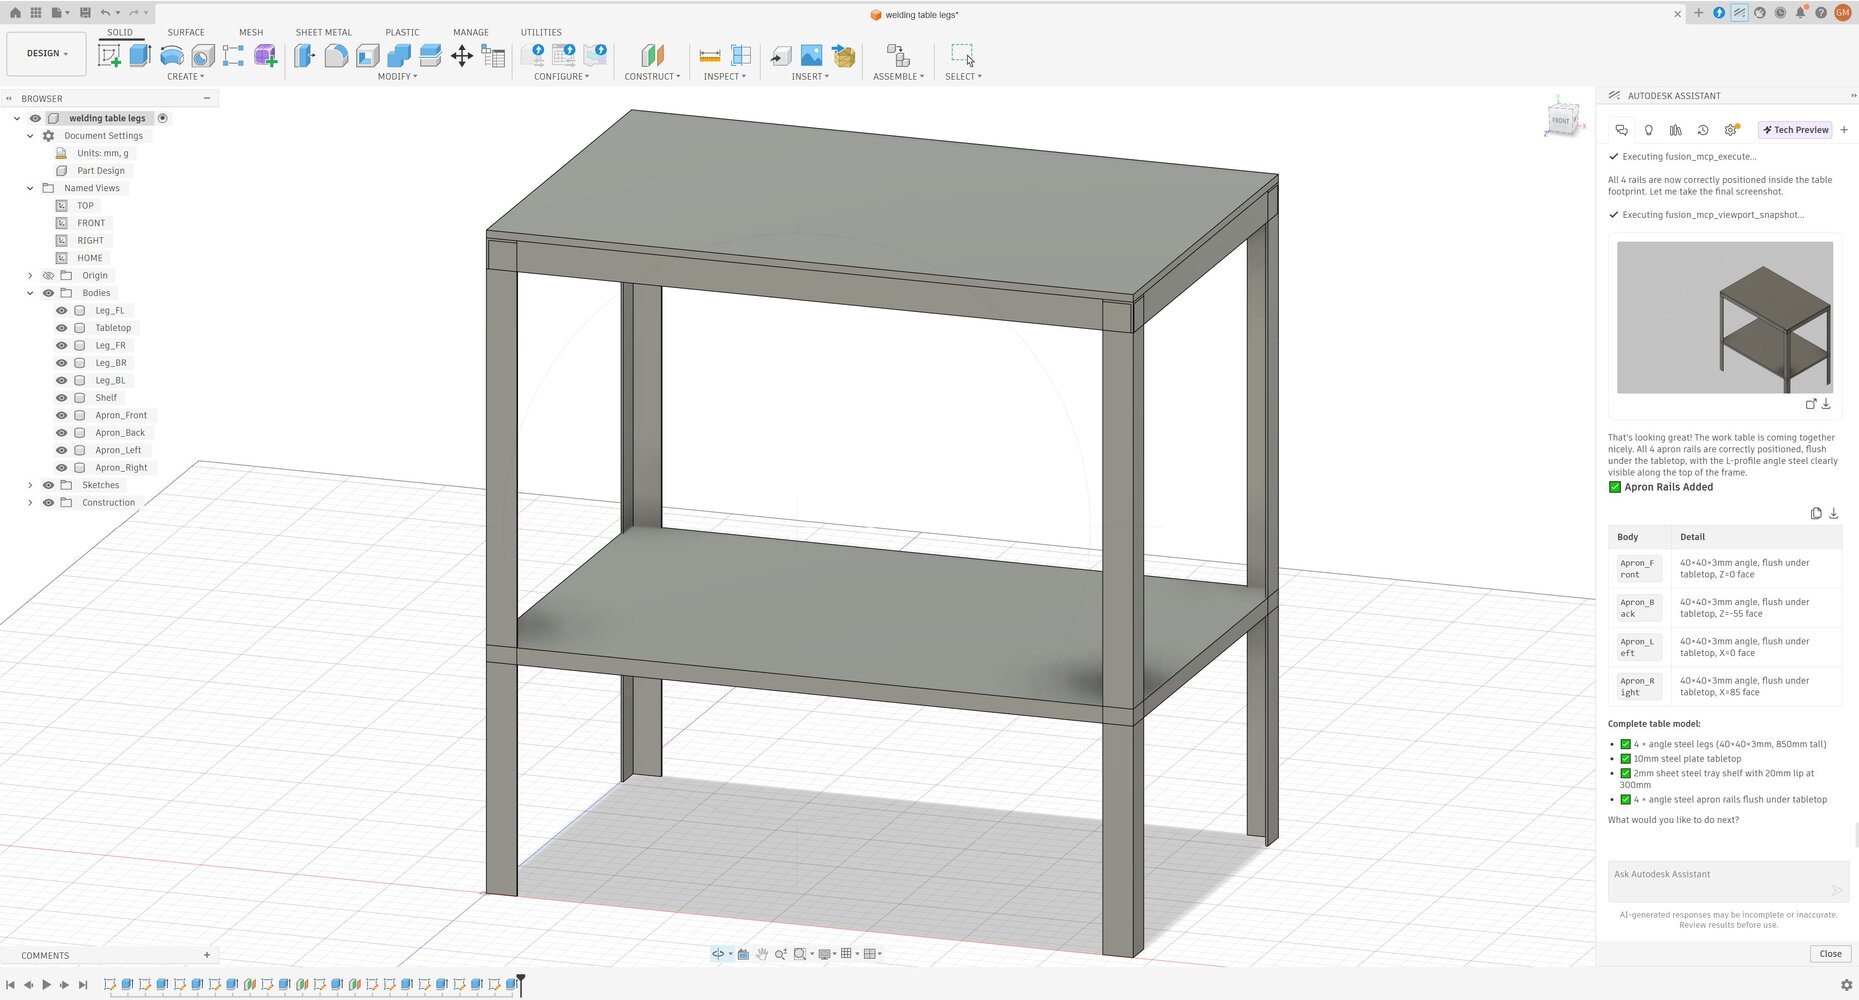Select the Create Sketch tool
1859x1000 pixels.
(x=109, y=56)
